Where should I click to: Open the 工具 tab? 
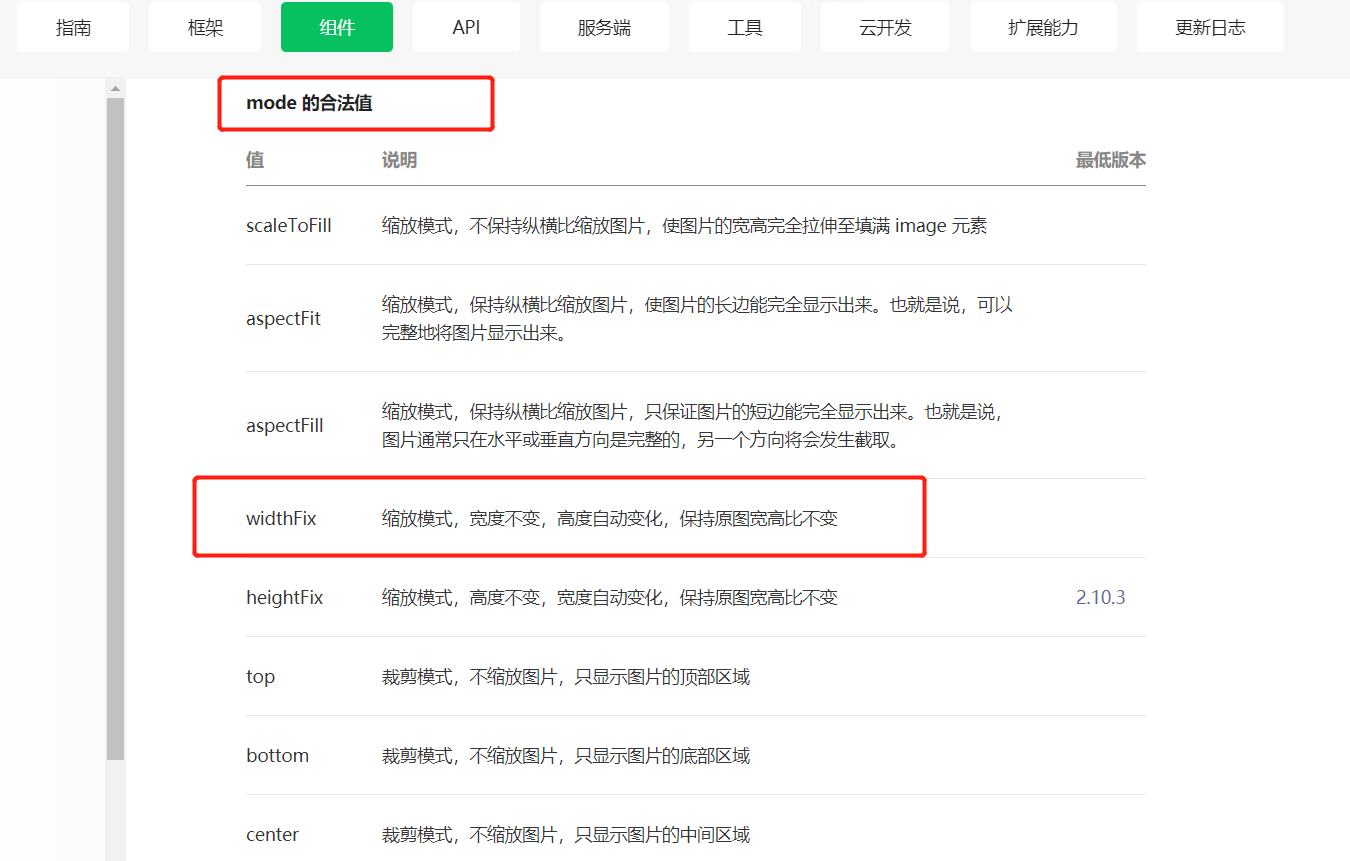[x=745, y=27]
